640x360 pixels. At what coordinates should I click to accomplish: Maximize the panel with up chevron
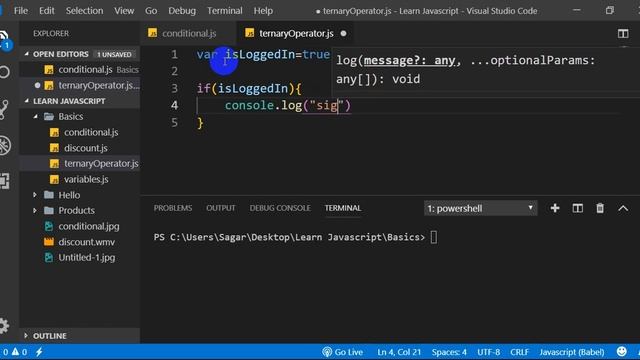pyautogui.click(x=623, y=208)
